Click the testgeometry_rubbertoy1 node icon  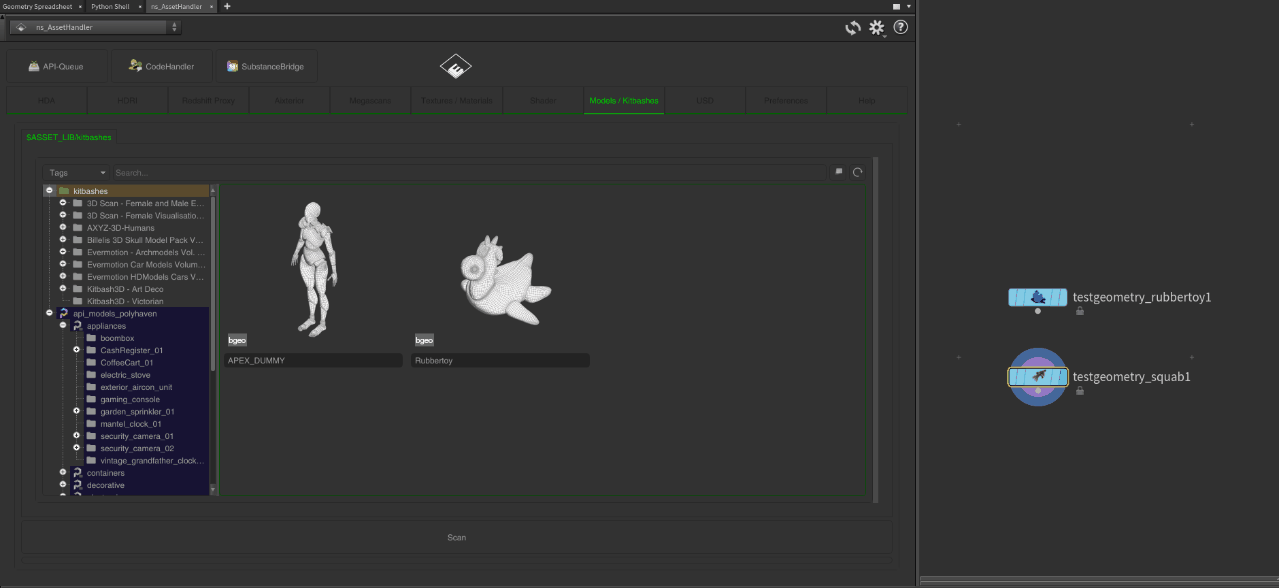pos(1037,297)
